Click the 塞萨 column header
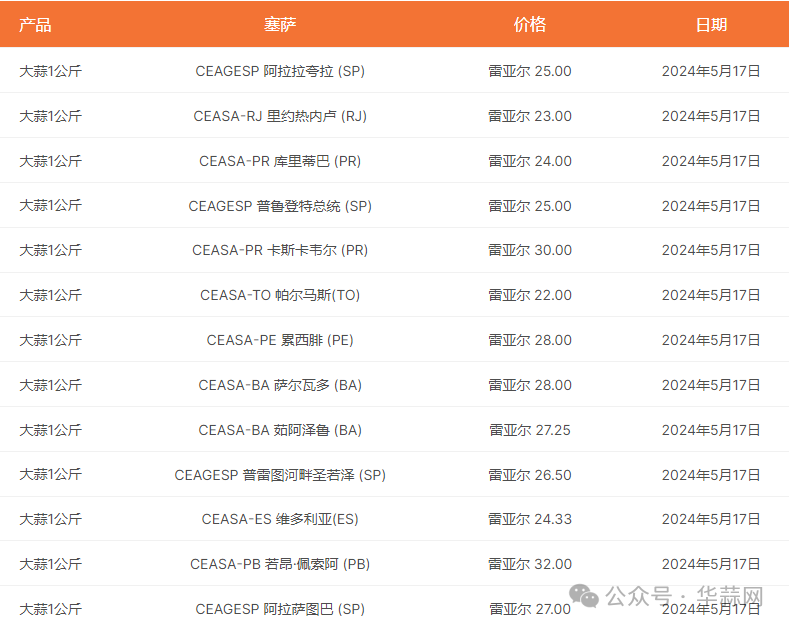 [280, 25]
